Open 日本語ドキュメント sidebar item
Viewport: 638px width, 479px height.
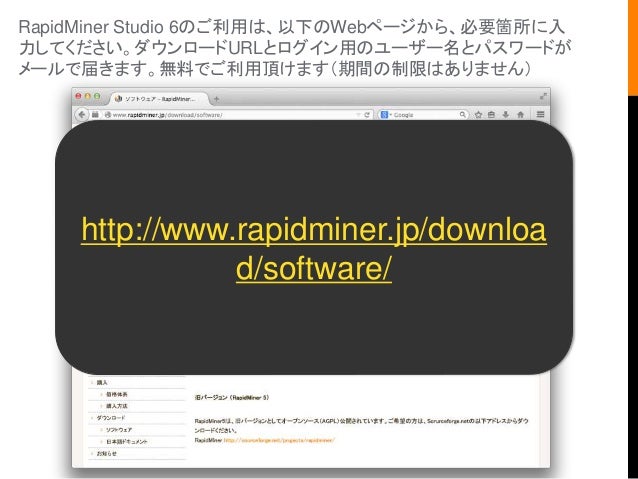tap(127, 442)
